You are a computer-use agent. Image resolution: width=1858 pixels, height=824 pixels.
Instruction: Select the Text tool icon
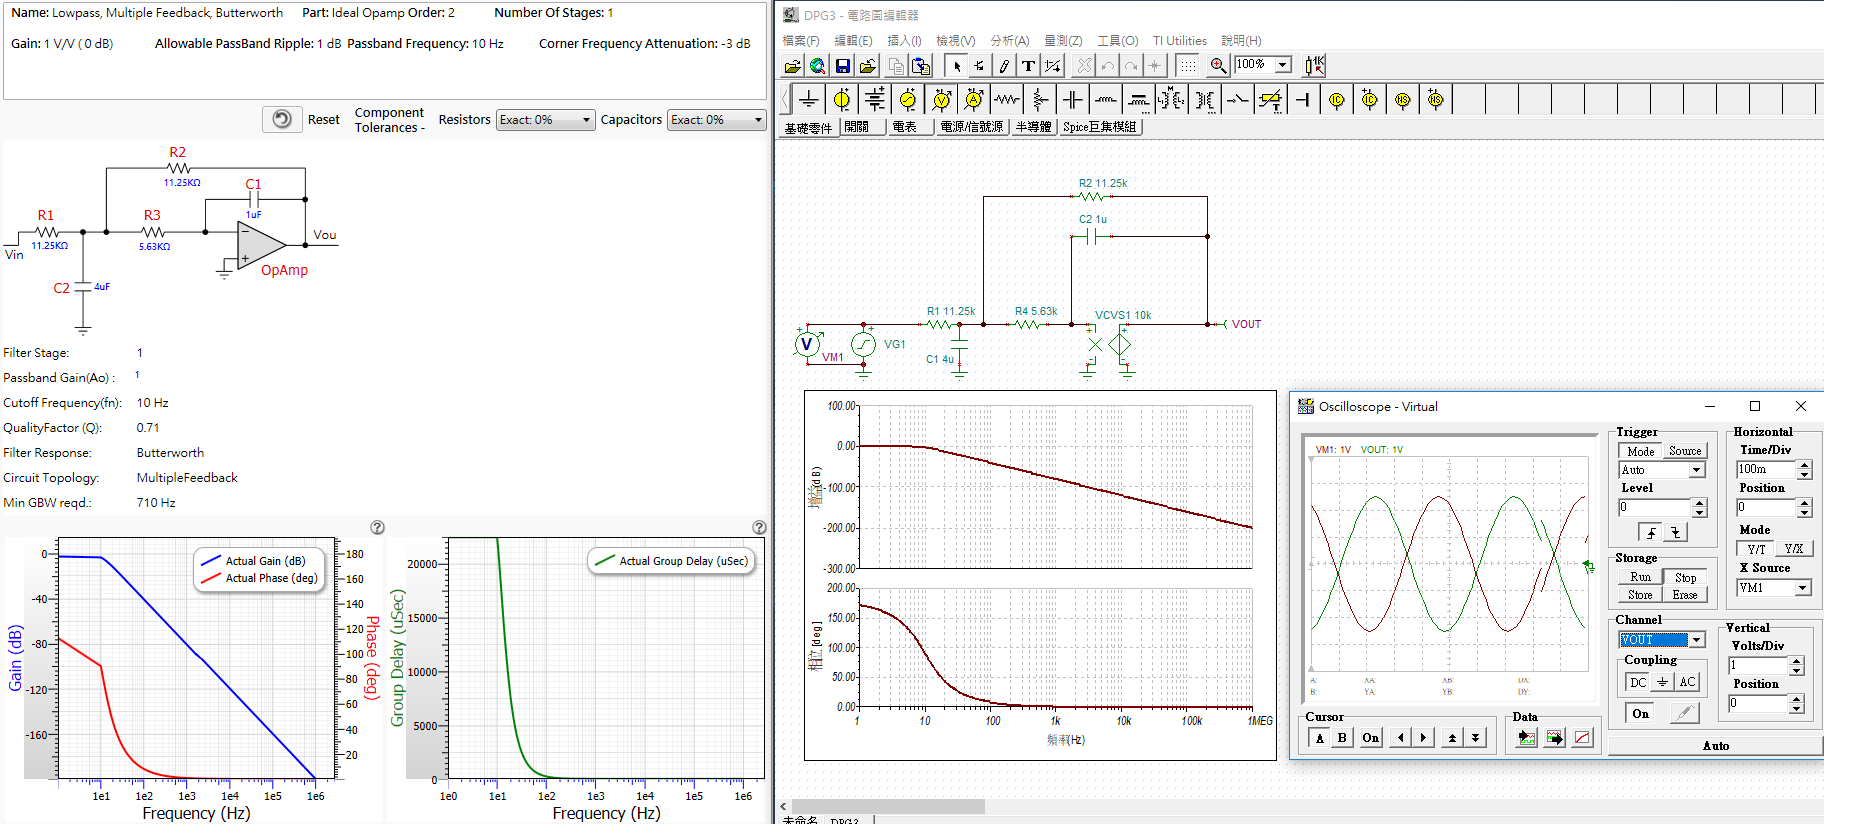click(x=1028, y=66)
